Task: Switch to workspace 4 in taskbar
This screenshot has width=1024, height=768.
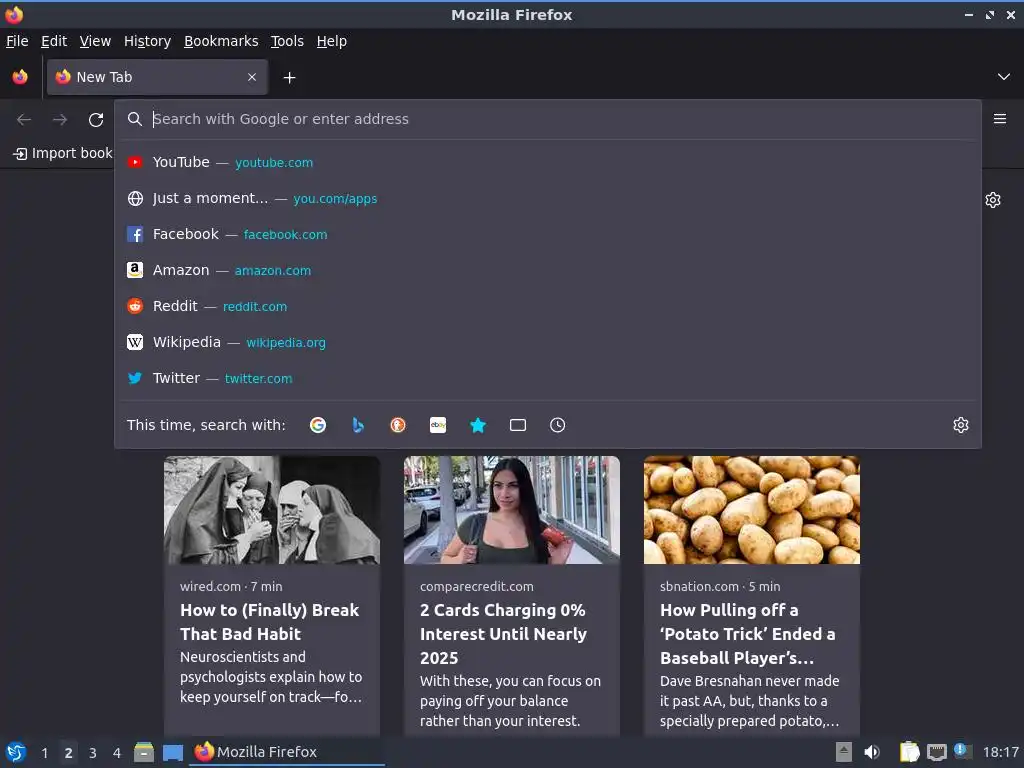Action: (x=117, y=753)
